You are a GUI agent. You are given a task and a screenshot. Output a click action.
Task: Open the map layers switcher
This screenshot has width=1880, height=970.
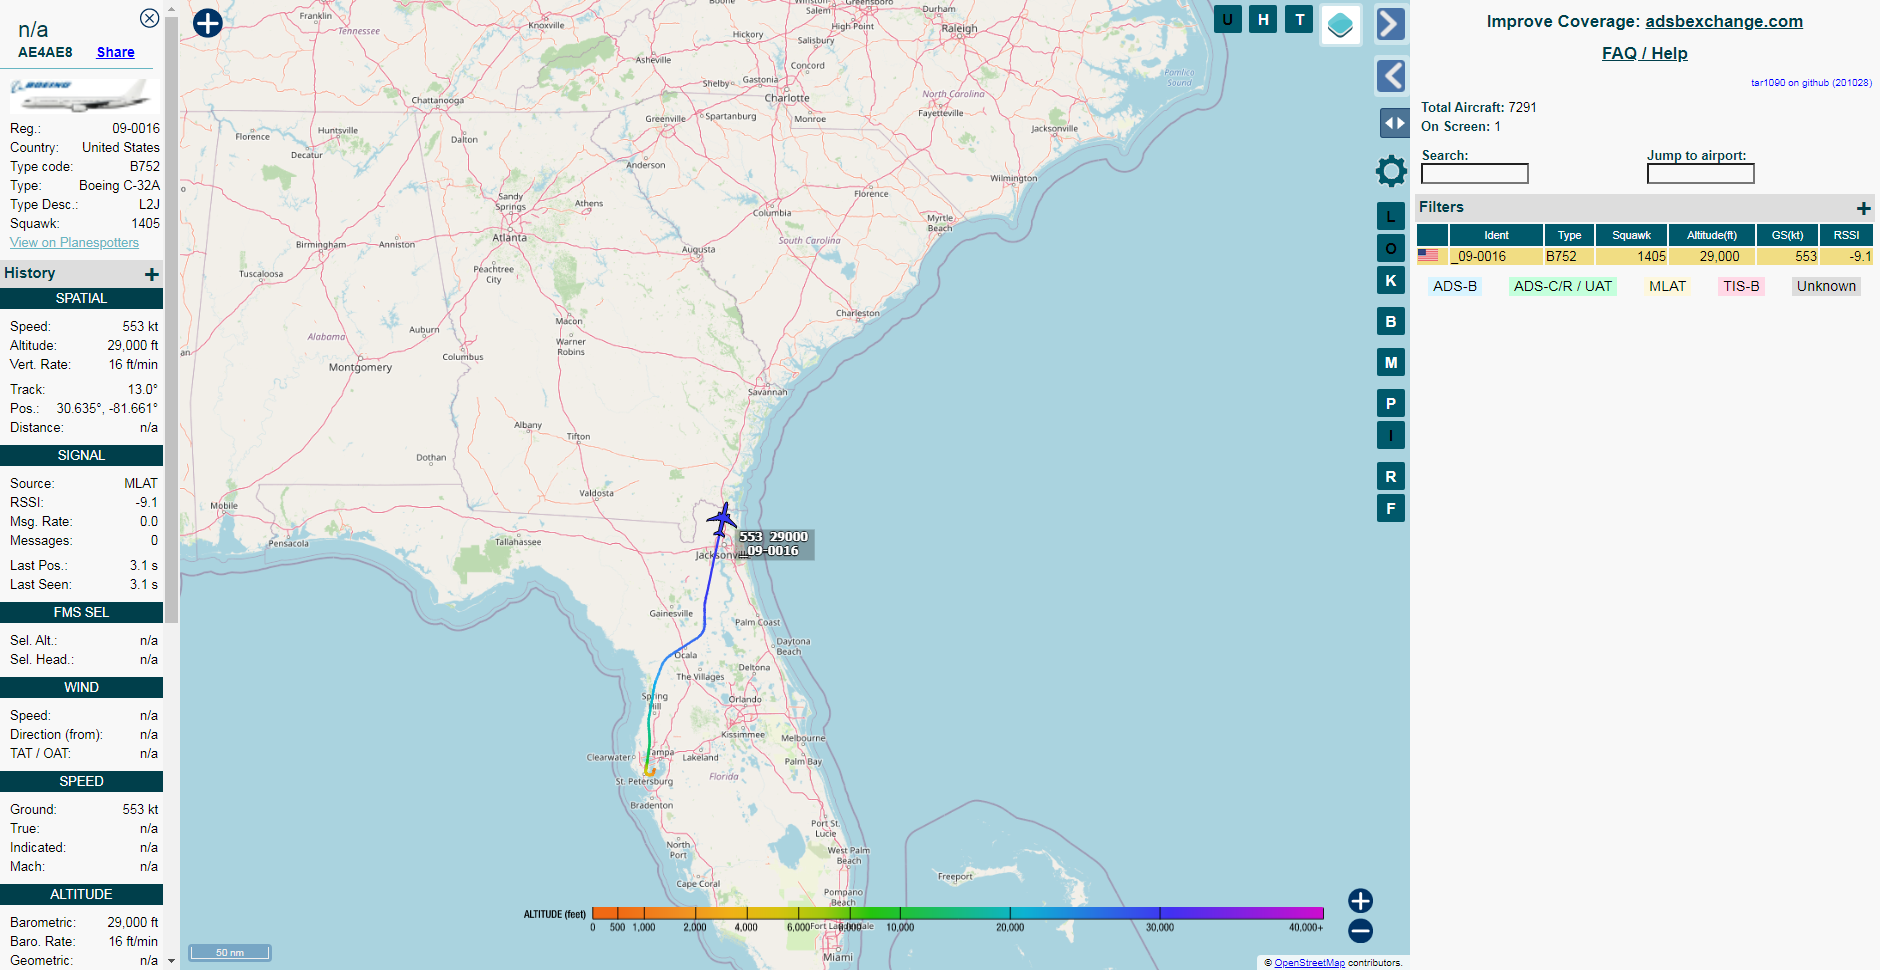point(1340,25)
